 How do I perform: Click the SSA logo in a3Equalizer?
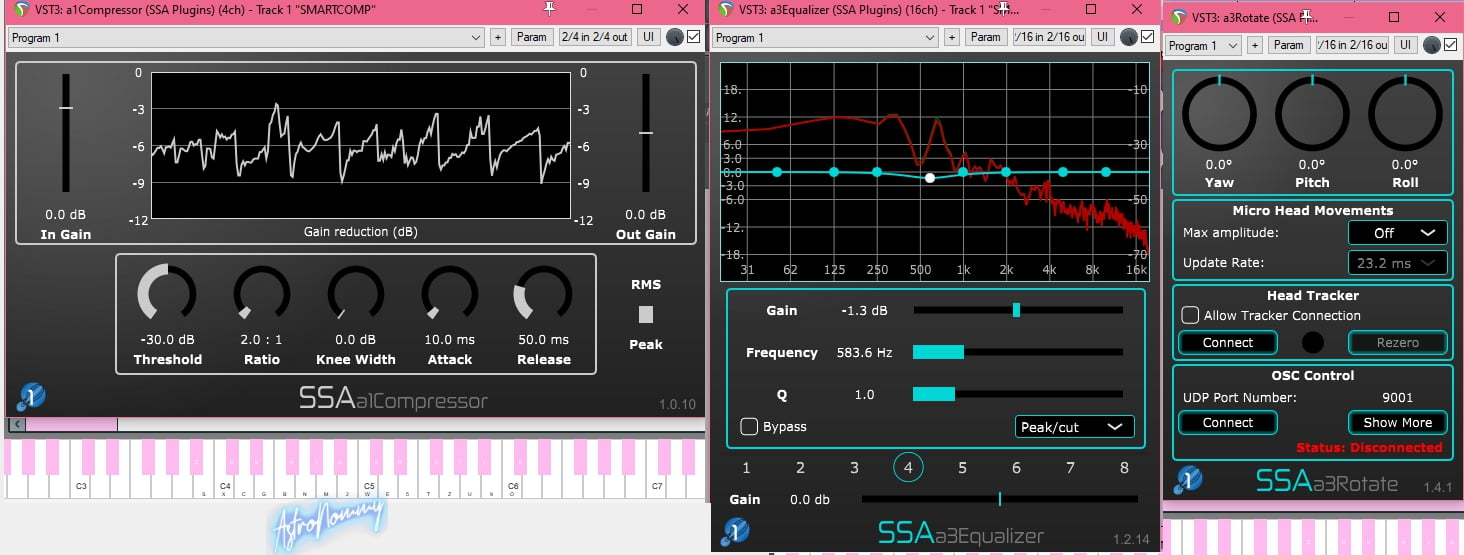[736, 531]
